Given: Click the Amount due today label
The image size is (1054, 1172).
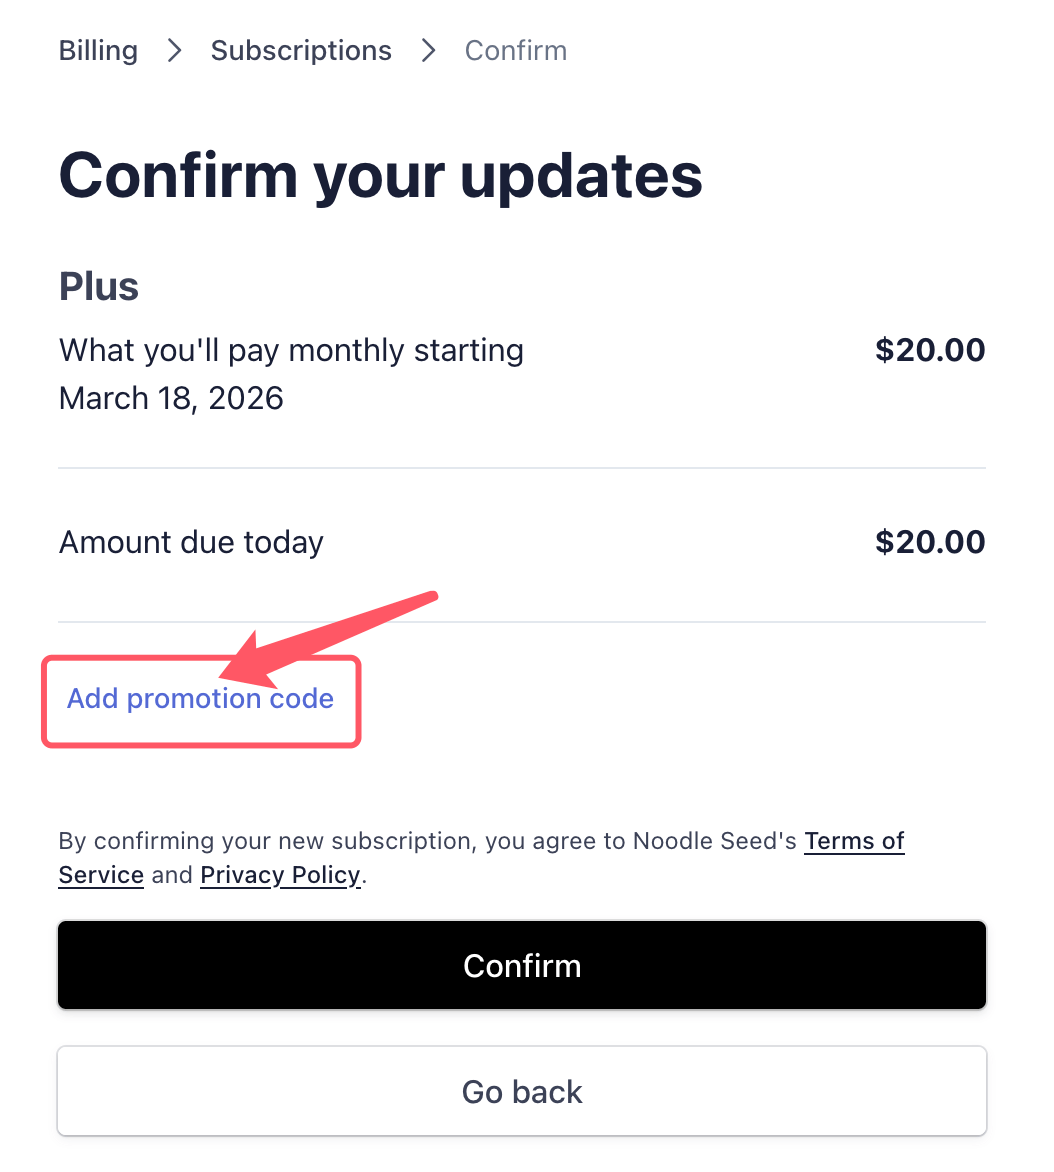Looking at the screenshot, I should pos(191,542).
